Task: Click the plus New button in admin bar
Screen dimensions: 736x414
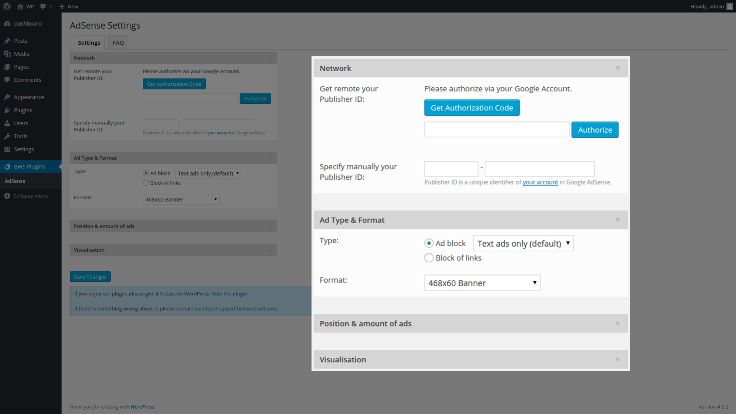Action: 69,7
